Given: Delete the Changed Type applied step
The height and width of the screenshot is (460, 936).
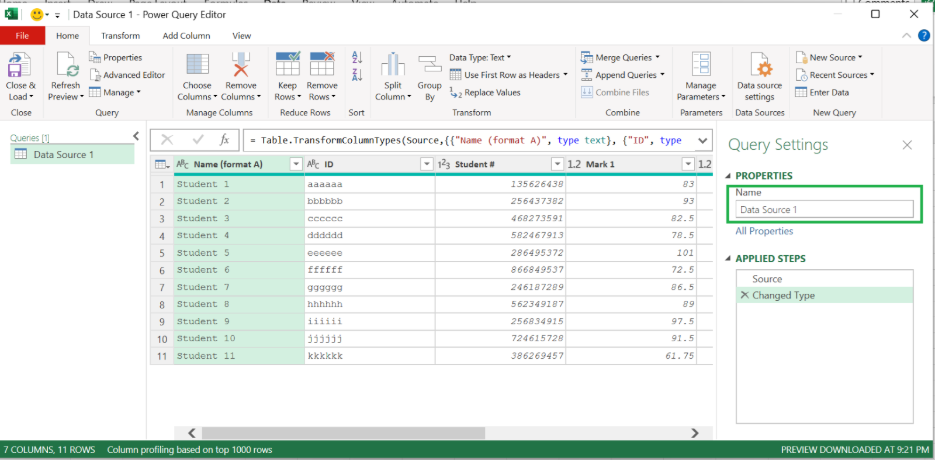Looking at the screenshot, I should coord(743,296).
